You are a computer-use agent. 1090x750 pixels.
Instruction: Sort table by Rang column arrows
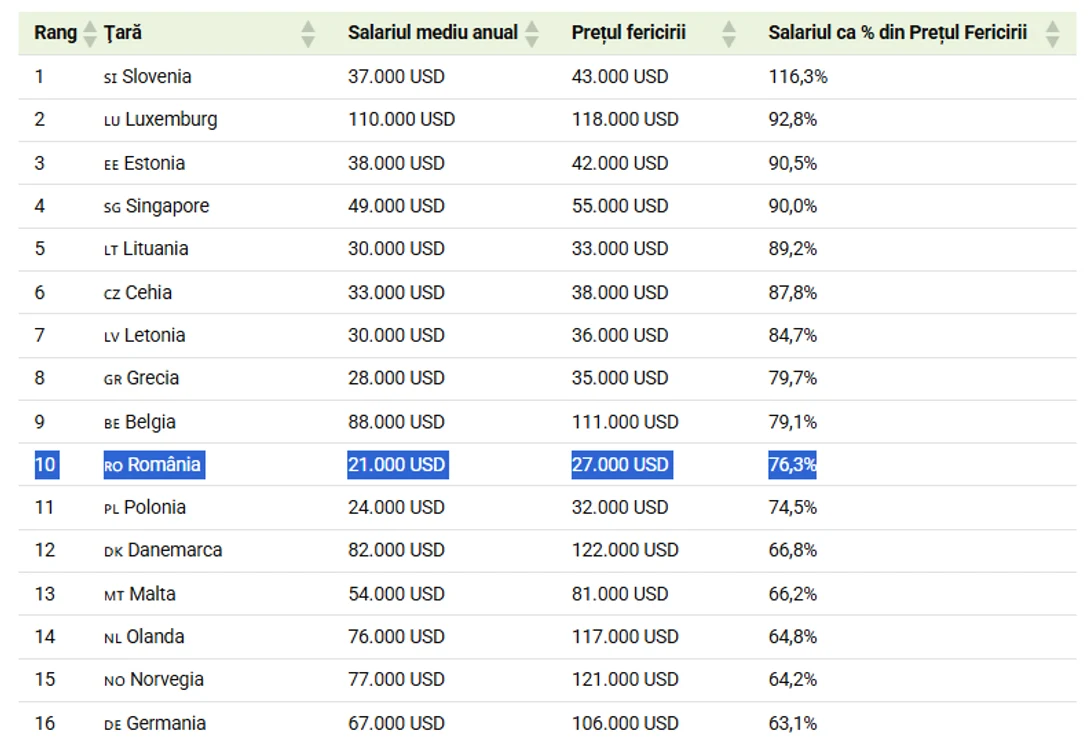pos(90,33)
